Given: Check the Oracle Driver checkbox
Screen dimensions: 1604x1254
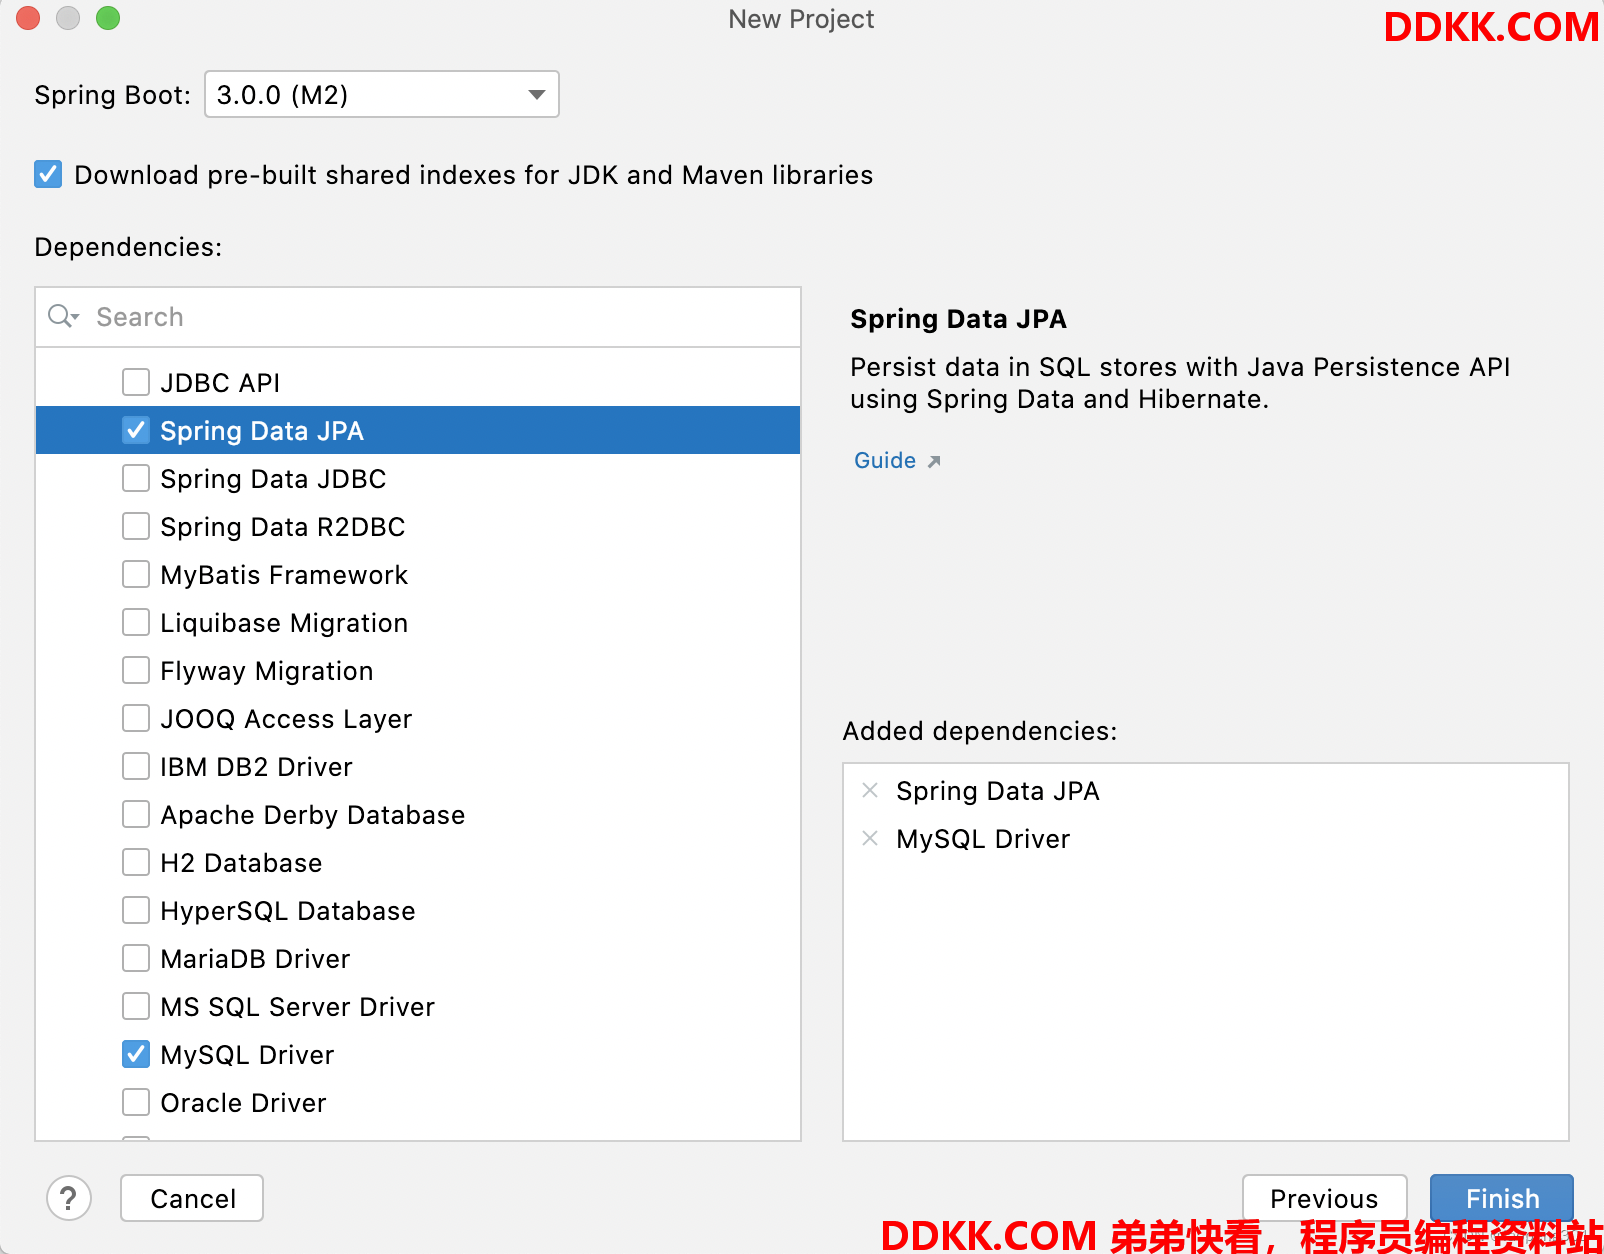Looking at the screenshot, I should coord(136,1102).
